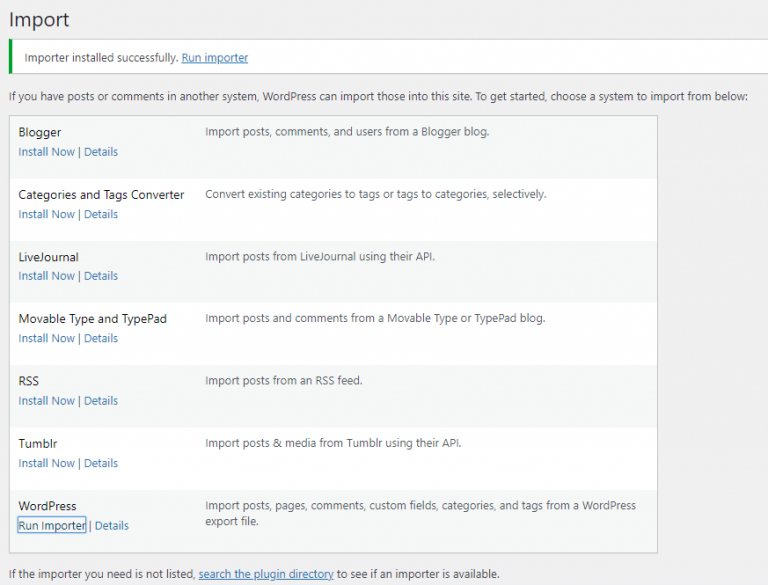This screenshot has height=585, width=768.
Task: View Details for Tumblr importer
Action: (x=101, y=463)
